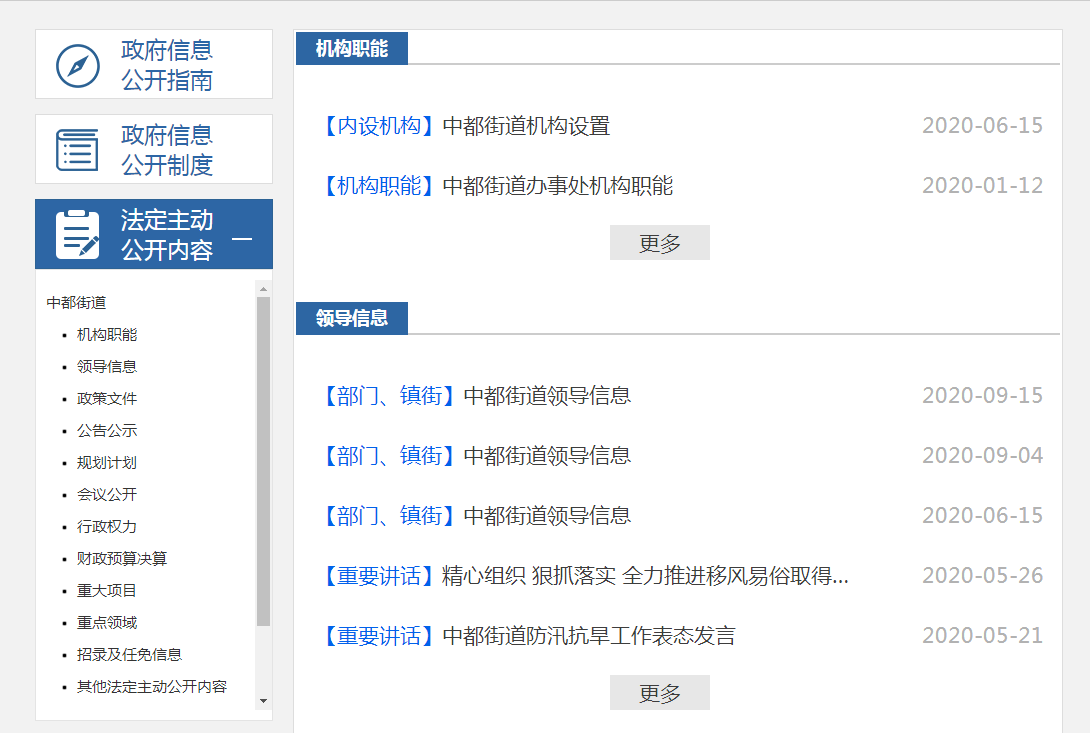Open 财政预算决算 in the sidebar list
1090x733 pixels.
point(122,558)
